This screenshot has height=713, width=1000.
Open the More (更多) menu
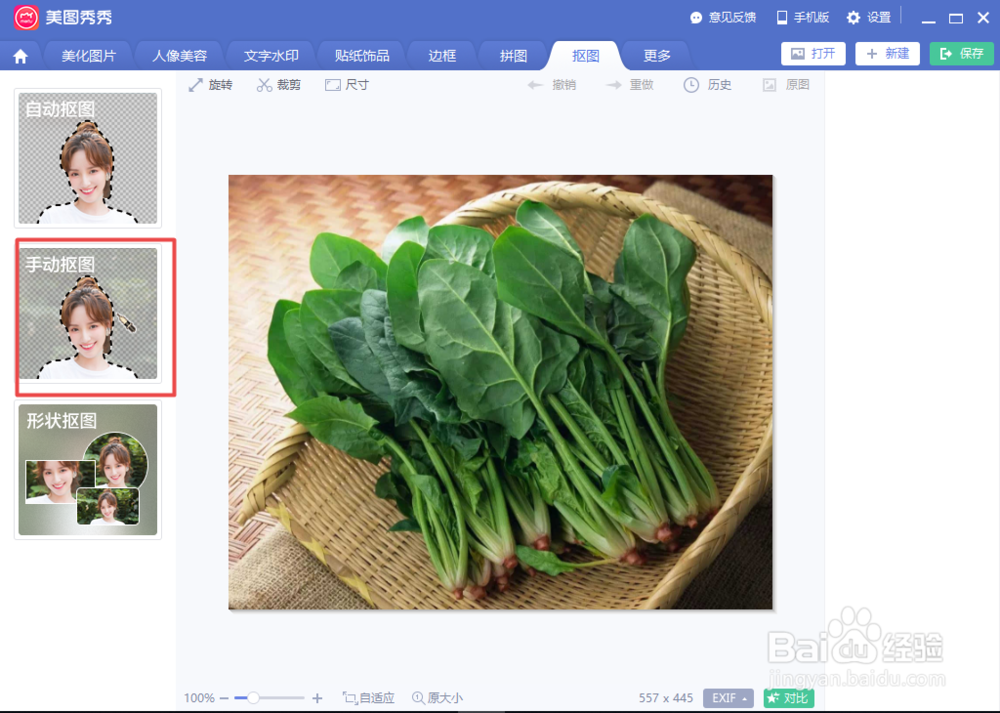point(656,55)
